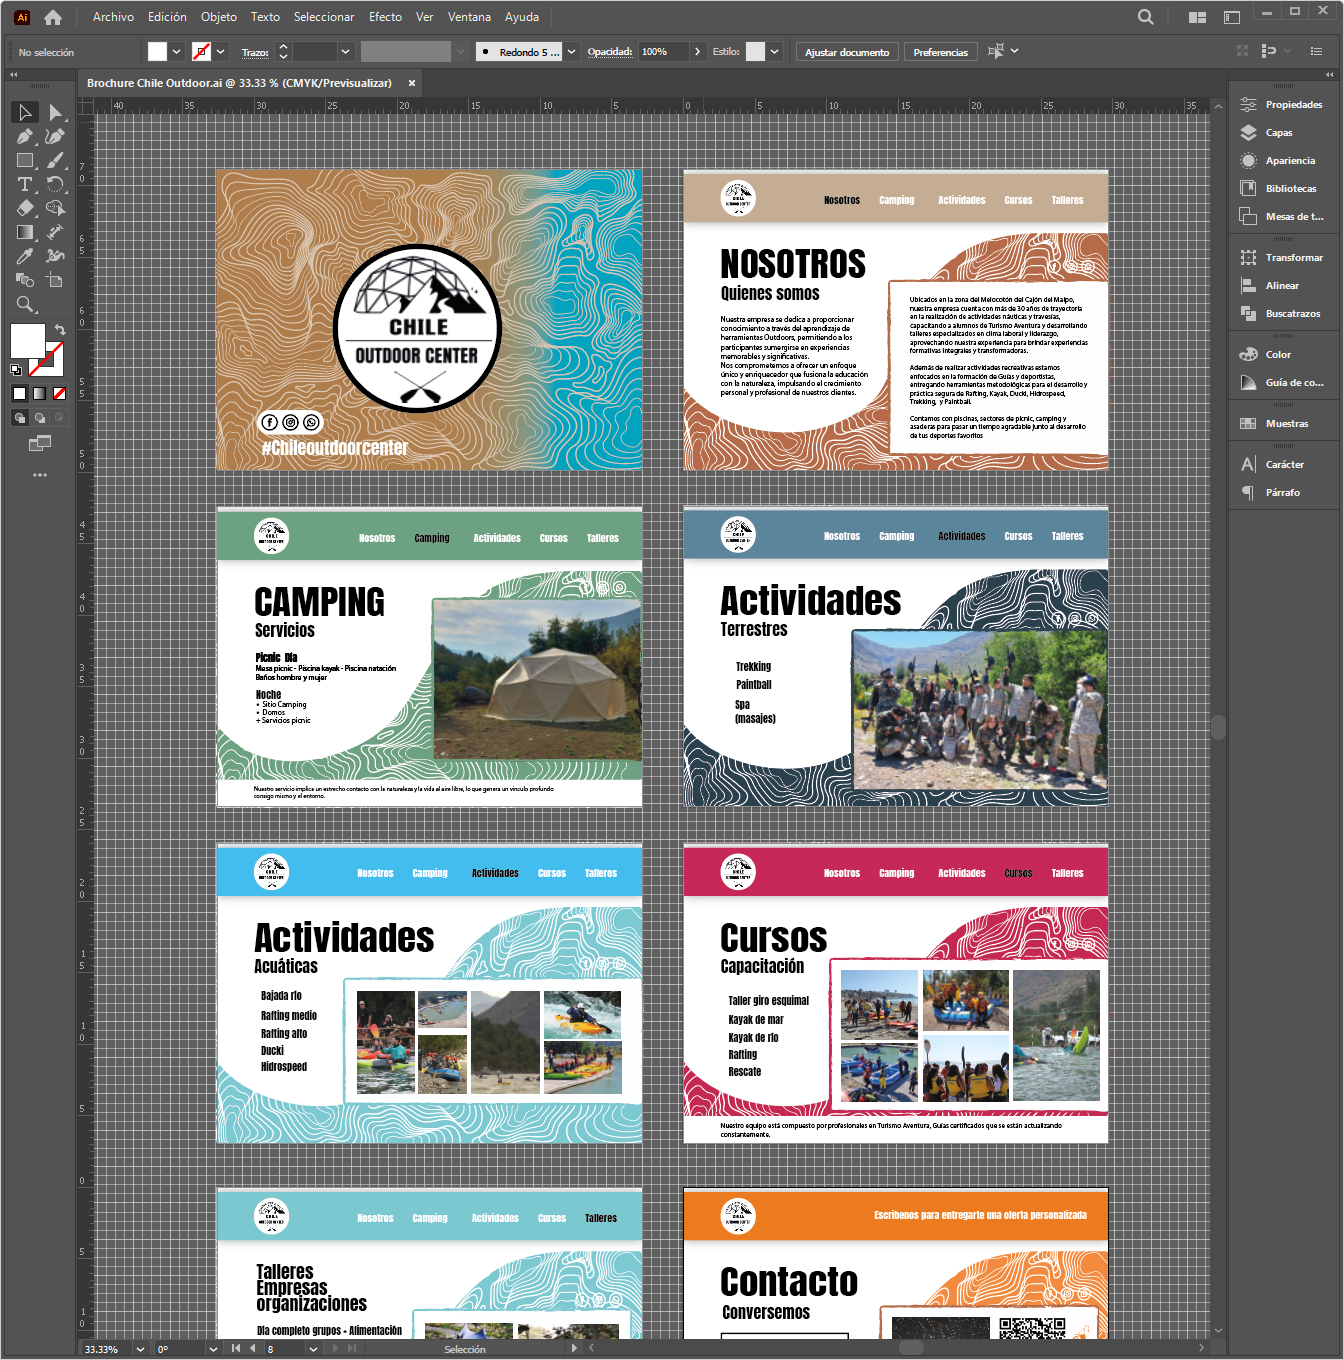The height and width of the screenshot is (1360, 1344).
Task: Select the Paintbrush tool
Action: (55, 160)
